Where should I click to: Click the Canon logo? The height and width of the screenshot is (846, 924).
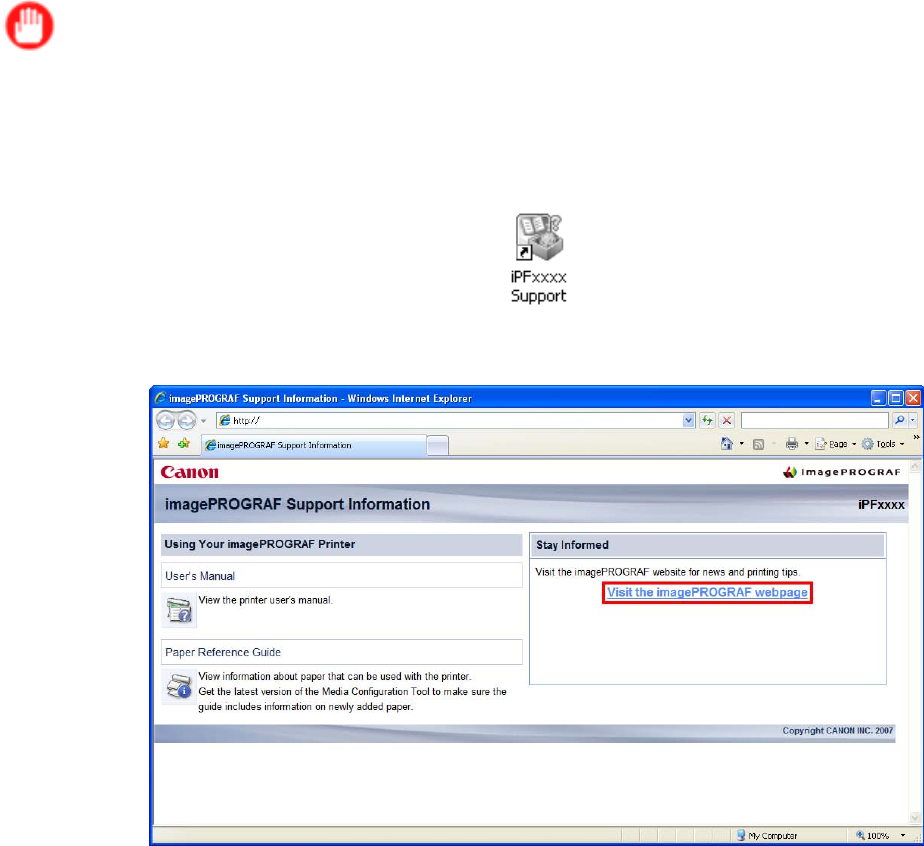189,472
